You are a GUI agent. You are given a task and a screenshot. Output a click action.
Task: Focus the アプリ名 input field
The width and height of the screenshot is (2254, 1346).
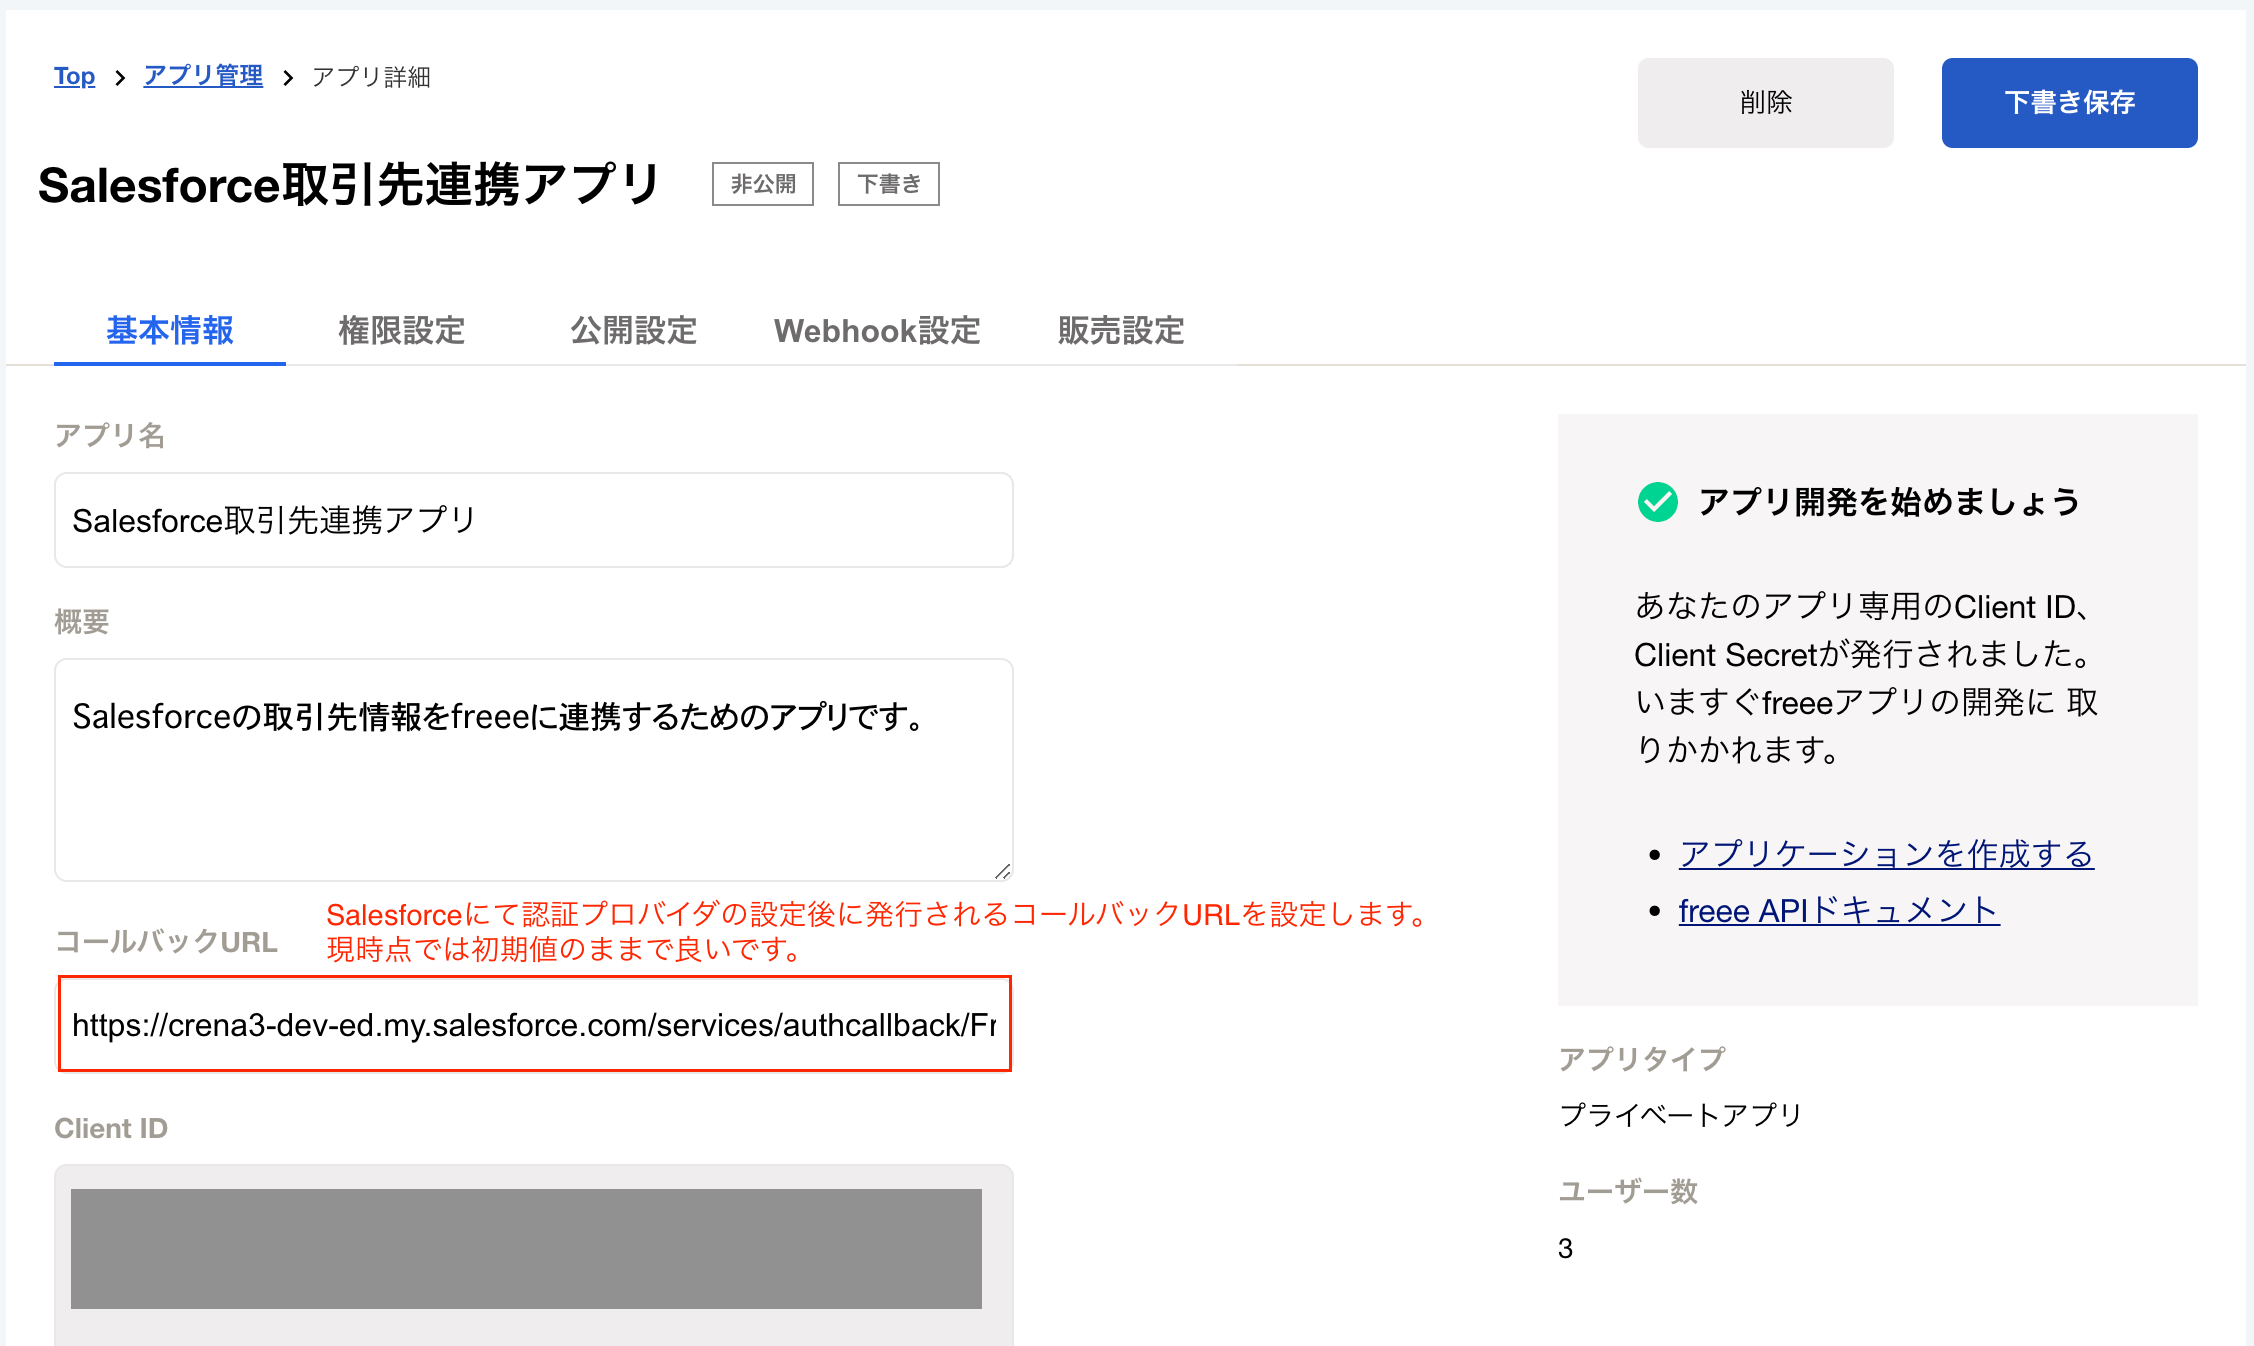[x=534, y=520]
